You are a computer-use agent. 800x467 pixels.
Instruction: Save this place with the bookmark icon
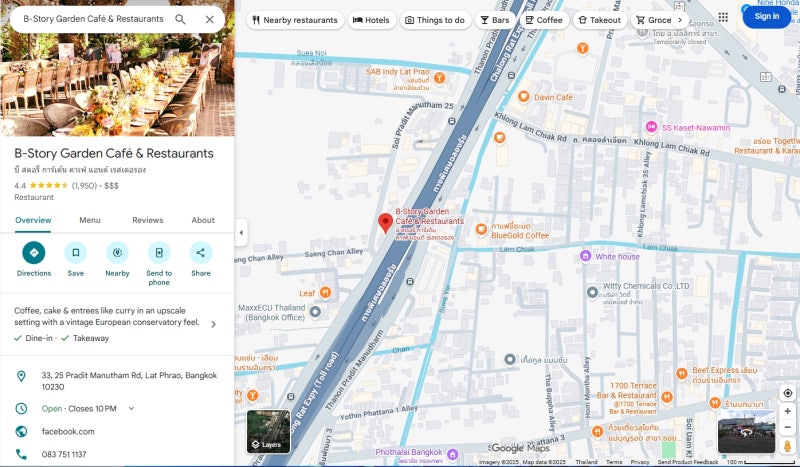pos(76,253)
